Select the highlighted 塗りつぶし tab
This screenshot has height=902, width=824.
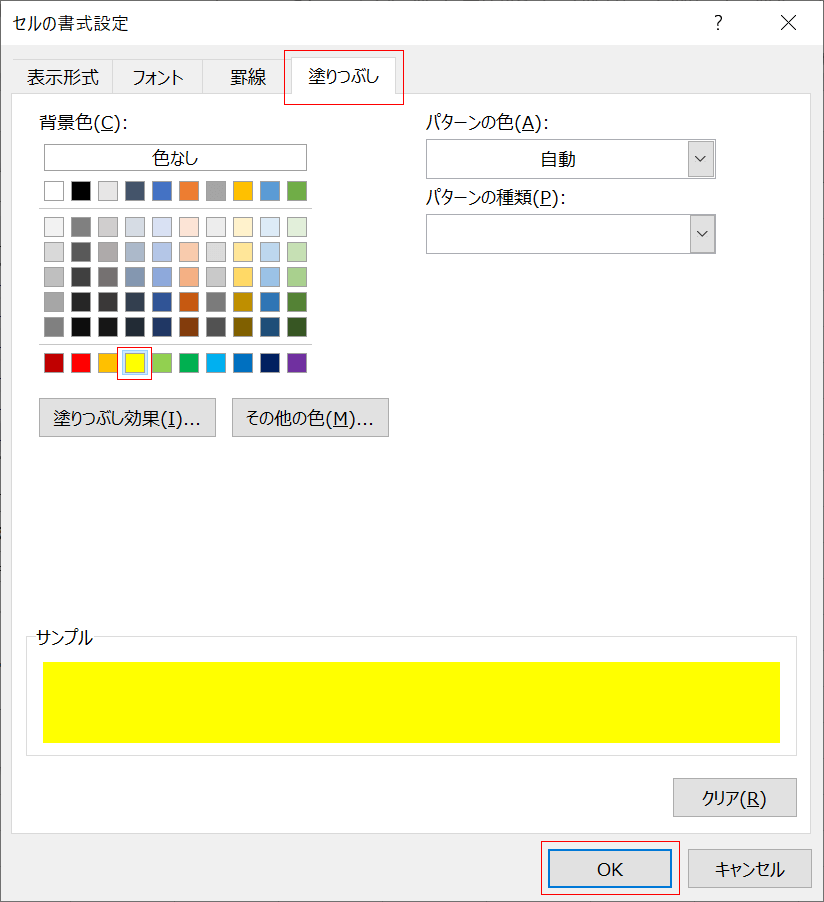point(343,76)
